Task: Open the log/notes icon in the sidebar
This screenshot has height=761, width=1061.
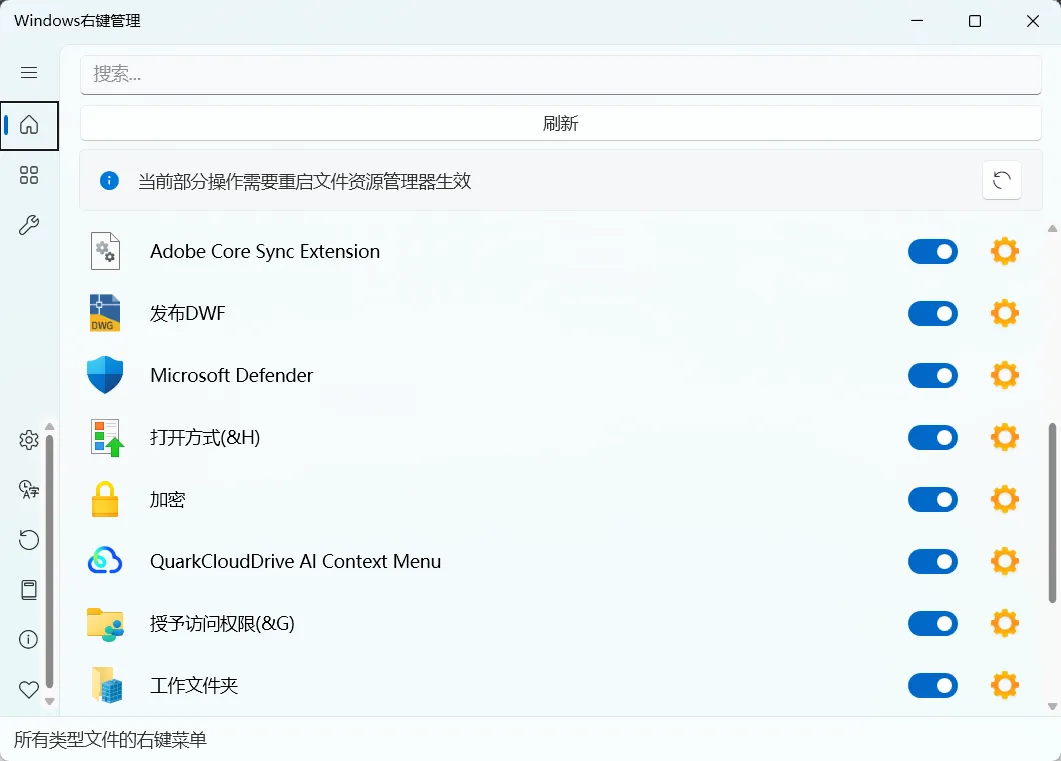Action: (x=29, y=589)
